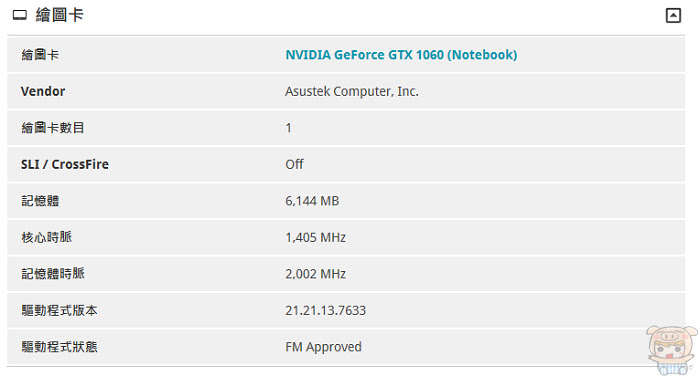Click the monitor icon beside 繪圖卡 heading

20,16
